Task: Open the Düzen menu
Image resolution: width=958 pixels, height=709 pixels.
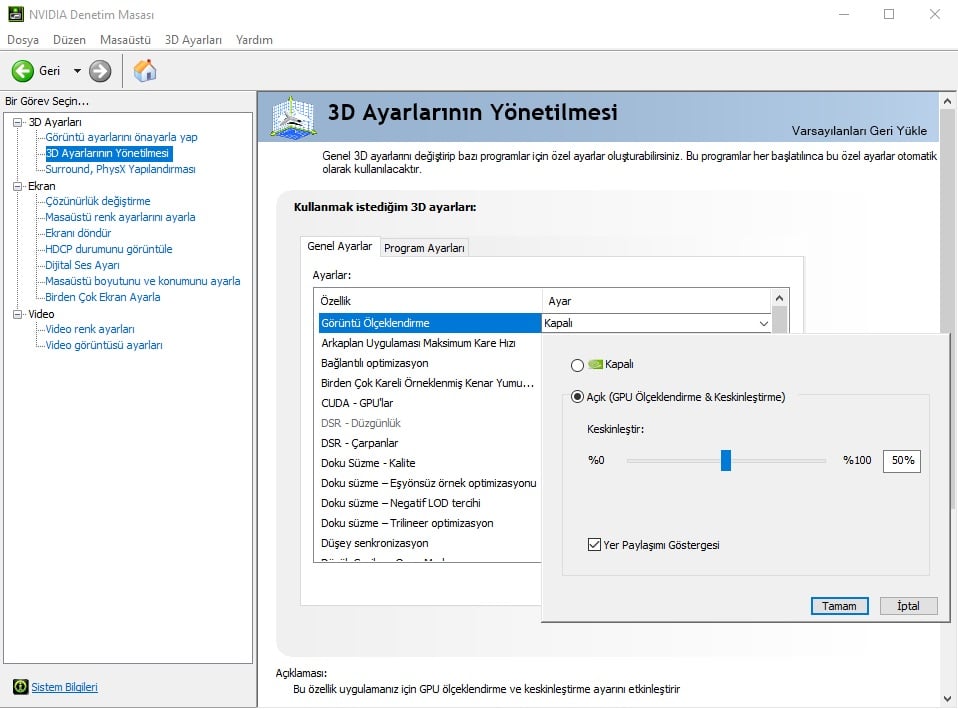Action: pyautogui.click(x=69, y=40)
